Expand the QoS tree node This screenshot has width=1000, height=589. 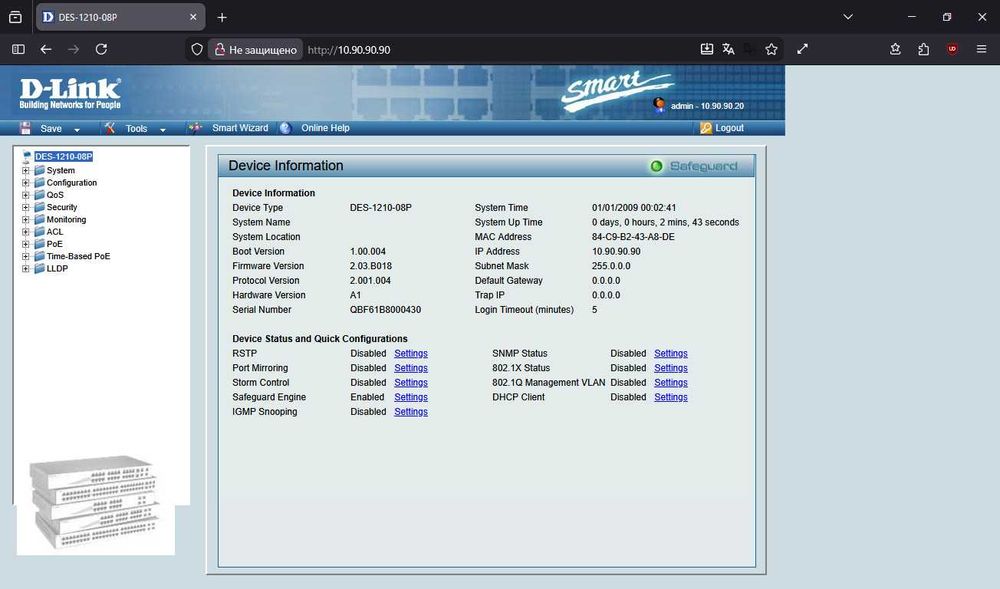[x=26, y=195]
